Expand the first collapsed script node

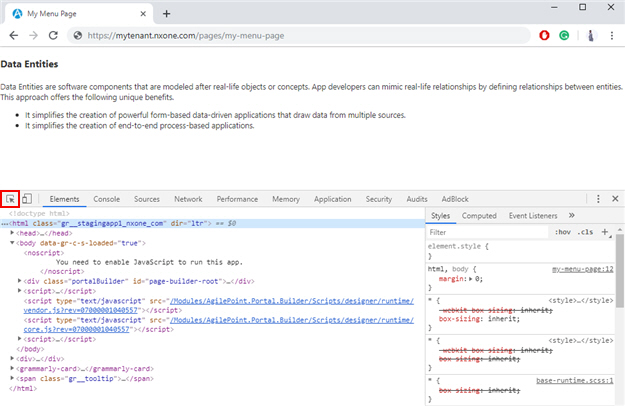coord(20,291)
